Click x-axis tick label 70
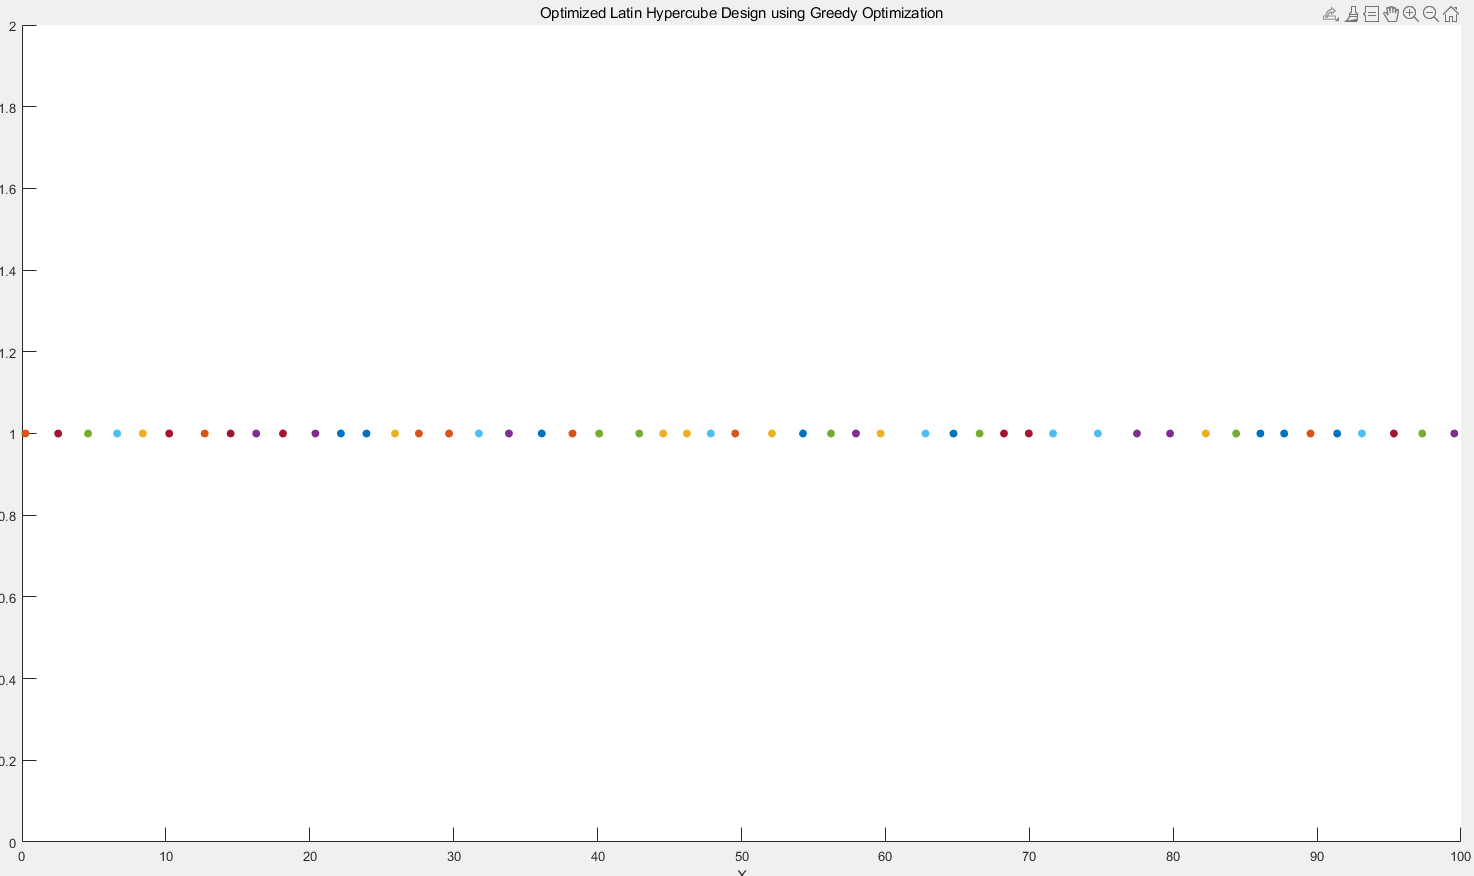 pyautogui.click(x=1029, y=857)
